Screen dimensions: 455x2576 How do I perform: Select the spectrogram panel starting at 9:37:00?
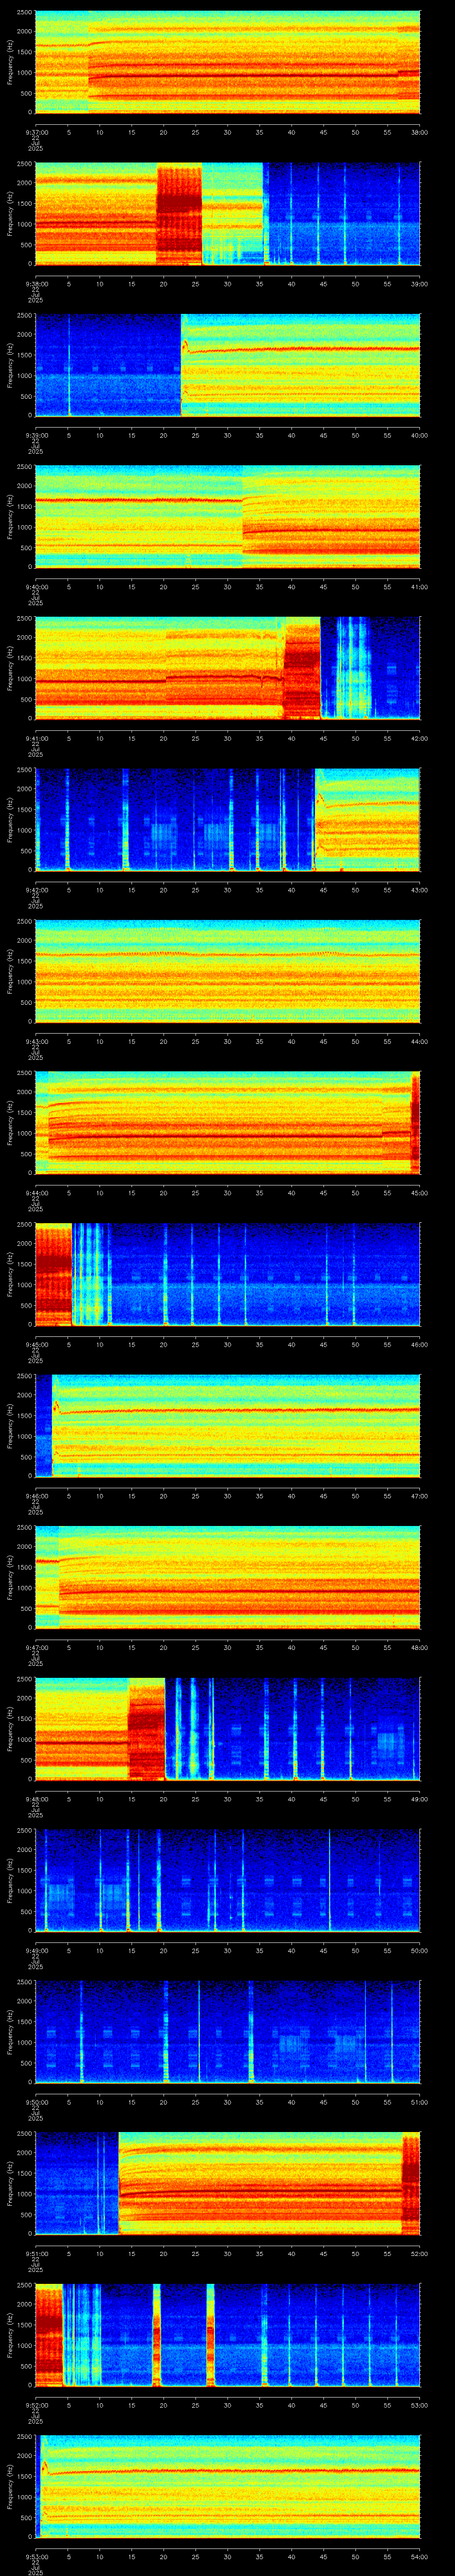click(x=228, y=63)
